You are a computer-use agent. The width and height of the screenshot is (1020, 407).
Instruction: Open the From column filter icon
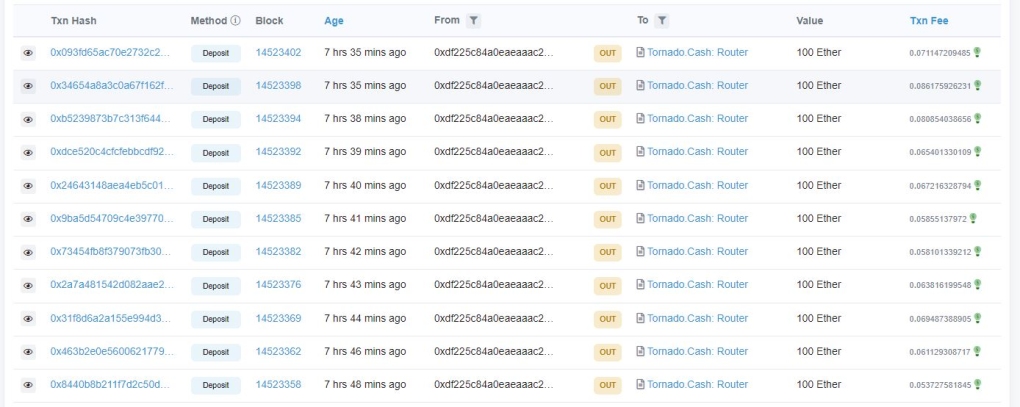click(473, 20)
